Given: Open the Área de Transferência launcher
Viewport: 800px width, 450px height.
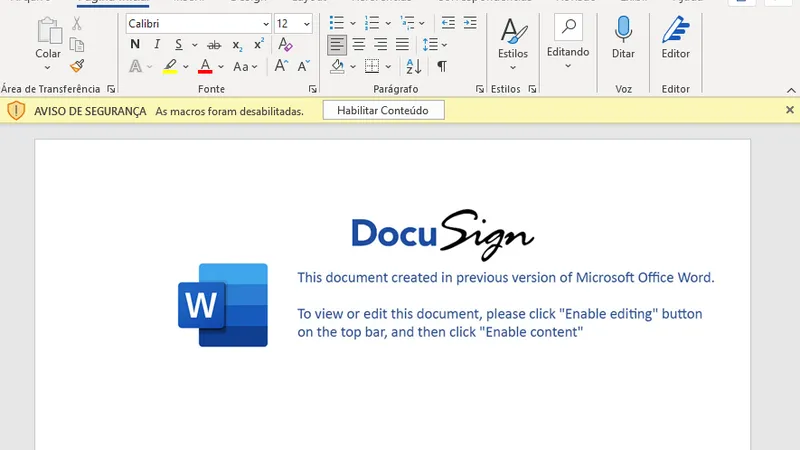Looking at the screenshot, I should point(111,89).
